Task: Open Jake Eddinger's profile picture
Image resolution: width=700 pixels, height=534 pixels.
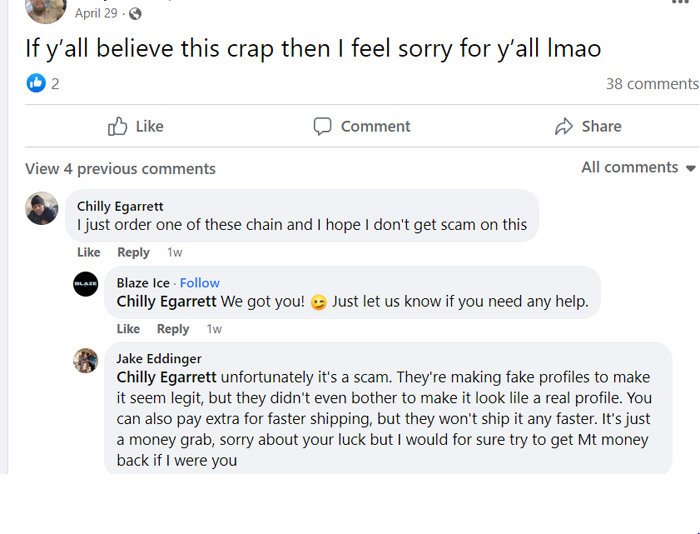Action: point(86,360)
